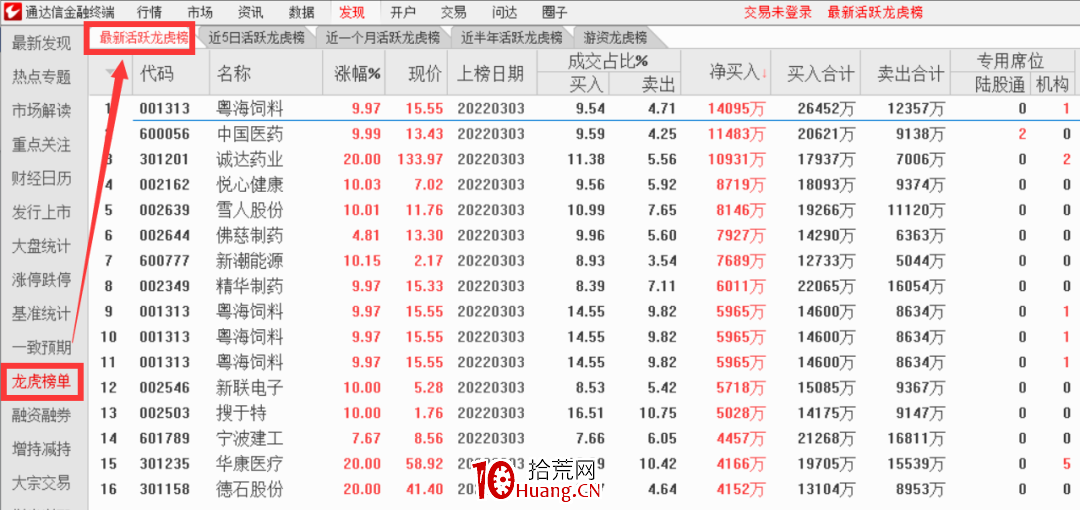Switch to the 近一个月活跃龙虎榜 tab

coord(382,38)
